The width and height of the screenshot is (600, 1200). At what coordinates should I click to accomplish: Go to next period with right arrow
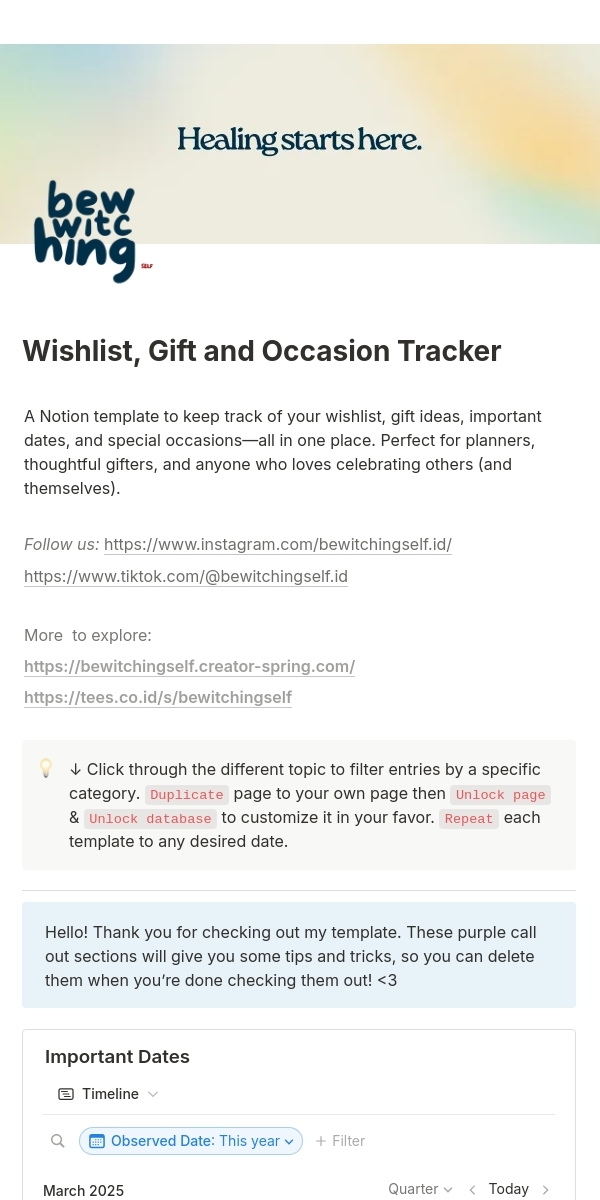click(545, 1190)
